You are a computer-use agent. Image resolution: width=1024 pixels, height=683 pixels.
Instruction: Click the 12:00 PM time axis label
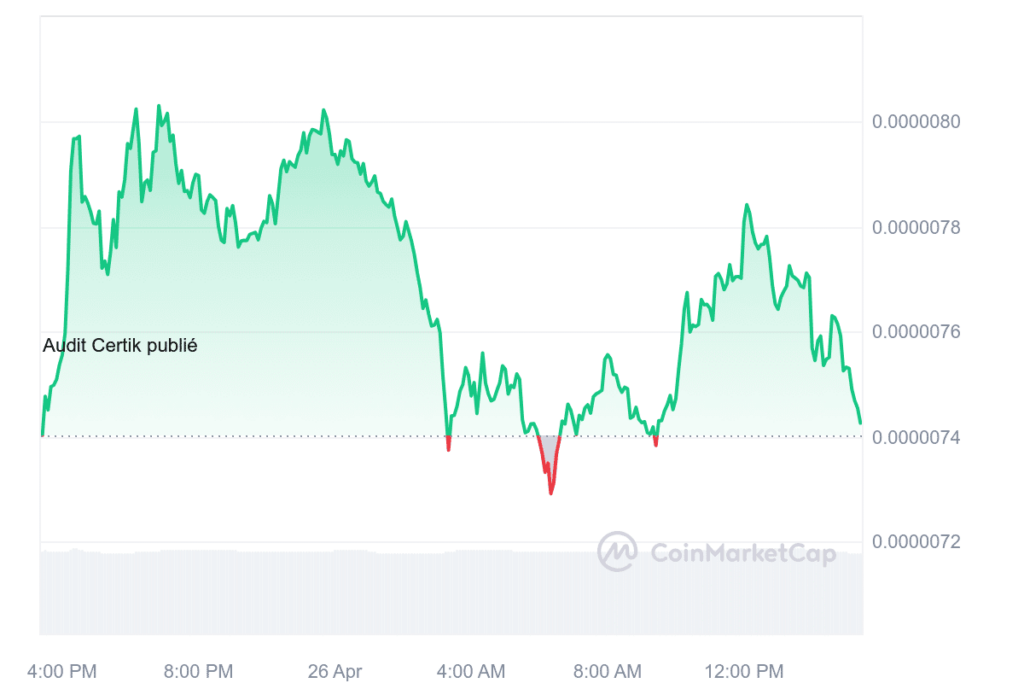pos(744,671)
